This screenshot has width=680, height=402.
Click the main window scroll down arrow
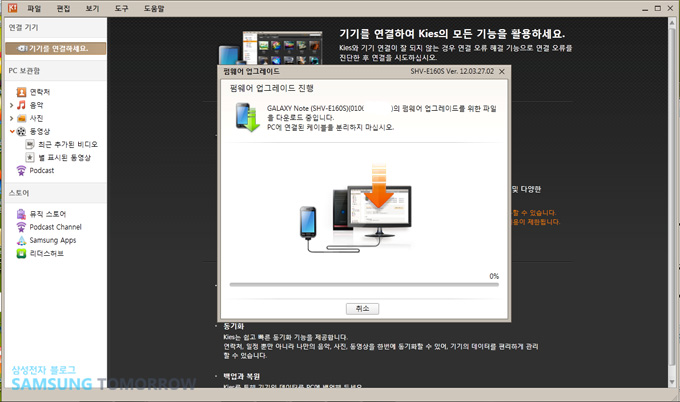672,382
